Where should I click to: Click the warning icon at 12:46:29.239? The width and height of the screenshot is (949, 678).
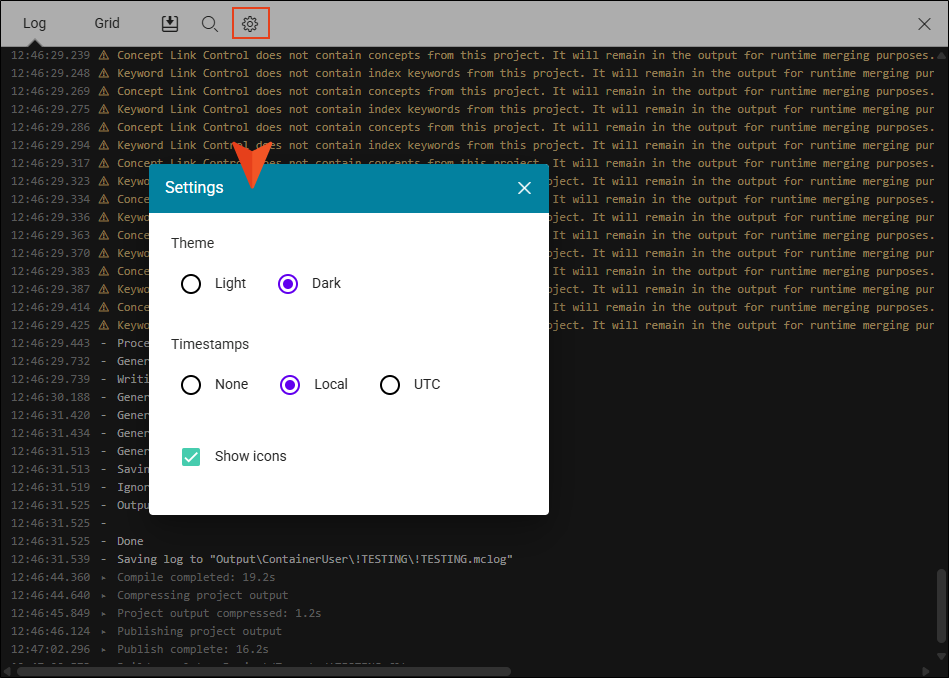pos(103,55)
